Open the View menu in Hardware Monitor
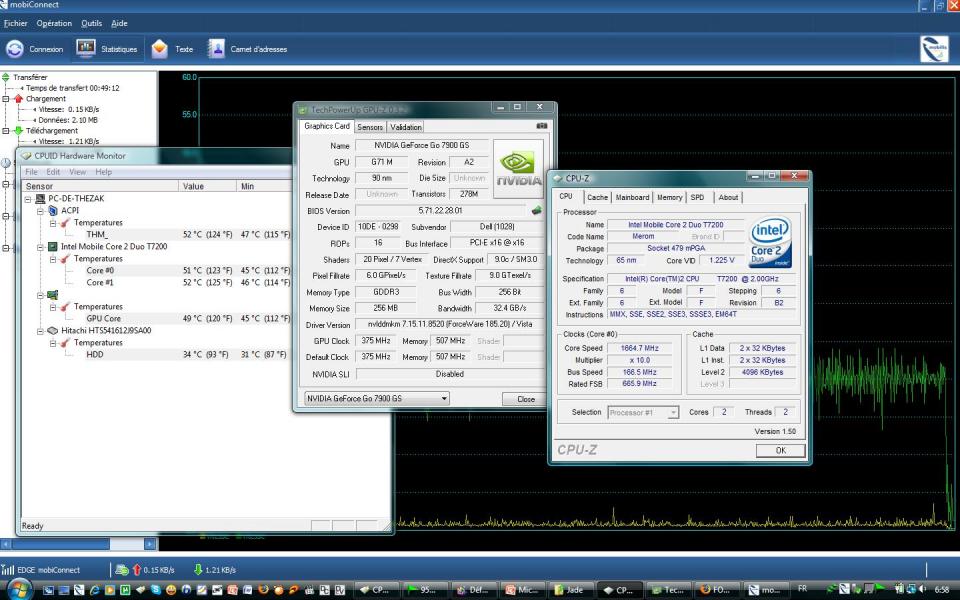Screen dimensions: 960x600 click(x=77, y=172)
